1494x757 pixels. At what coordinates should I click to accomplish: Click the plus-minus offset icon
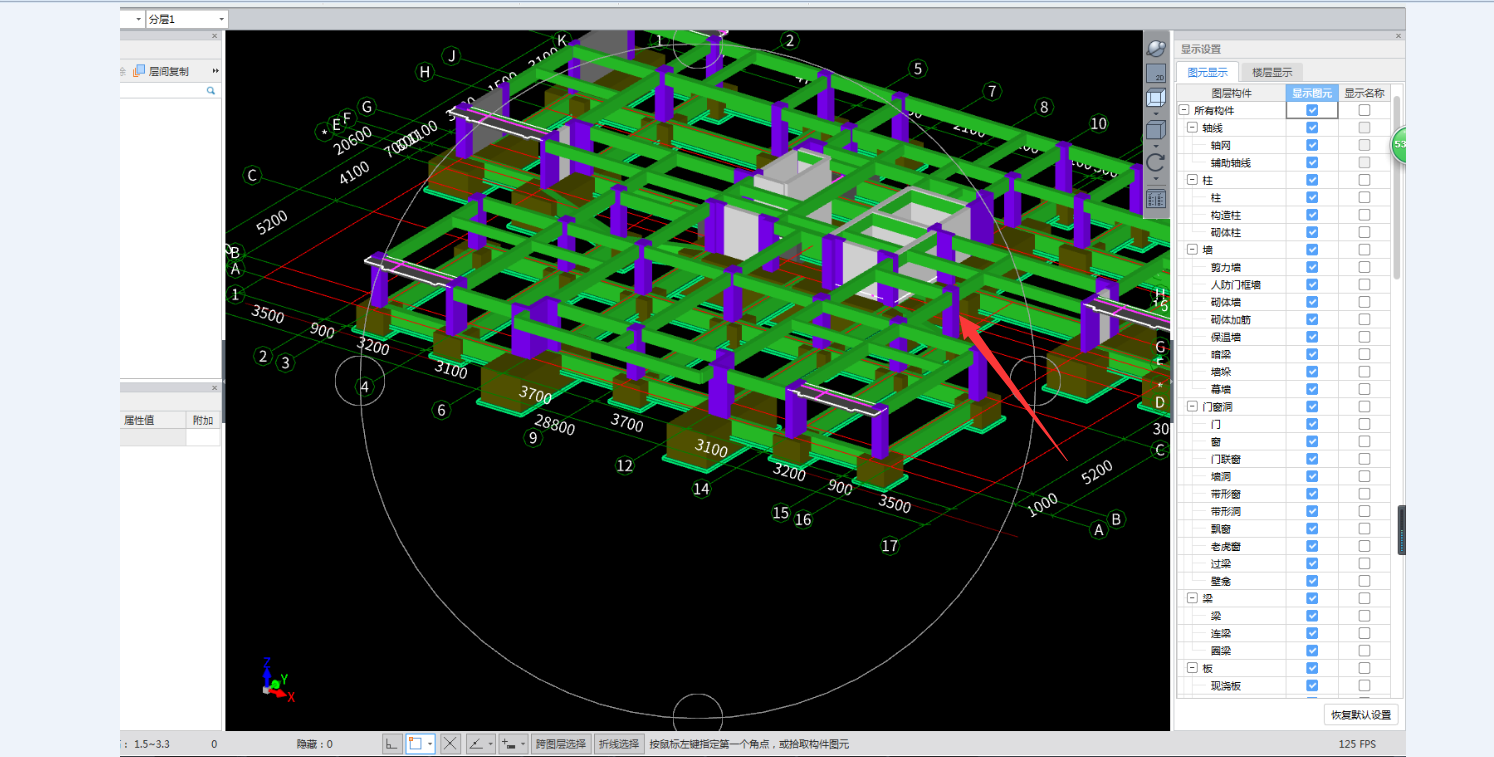pos(510,743)
